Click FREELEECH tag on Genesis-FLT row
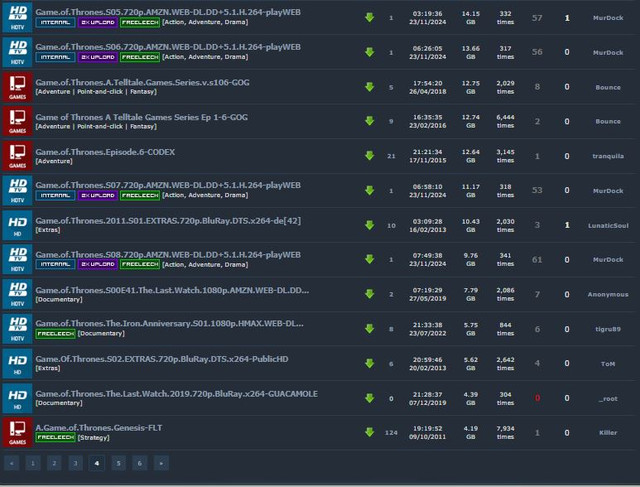 click(x=55, y=438)
